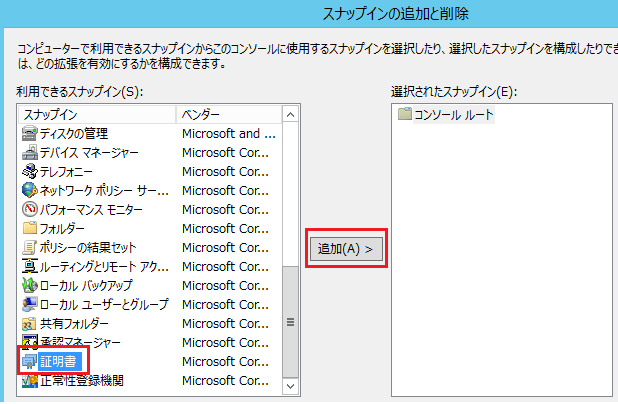This screenshot has height=404, width=618.
Task: Click the ディスクの管理 snap-in icon
Action: point(30,134)
